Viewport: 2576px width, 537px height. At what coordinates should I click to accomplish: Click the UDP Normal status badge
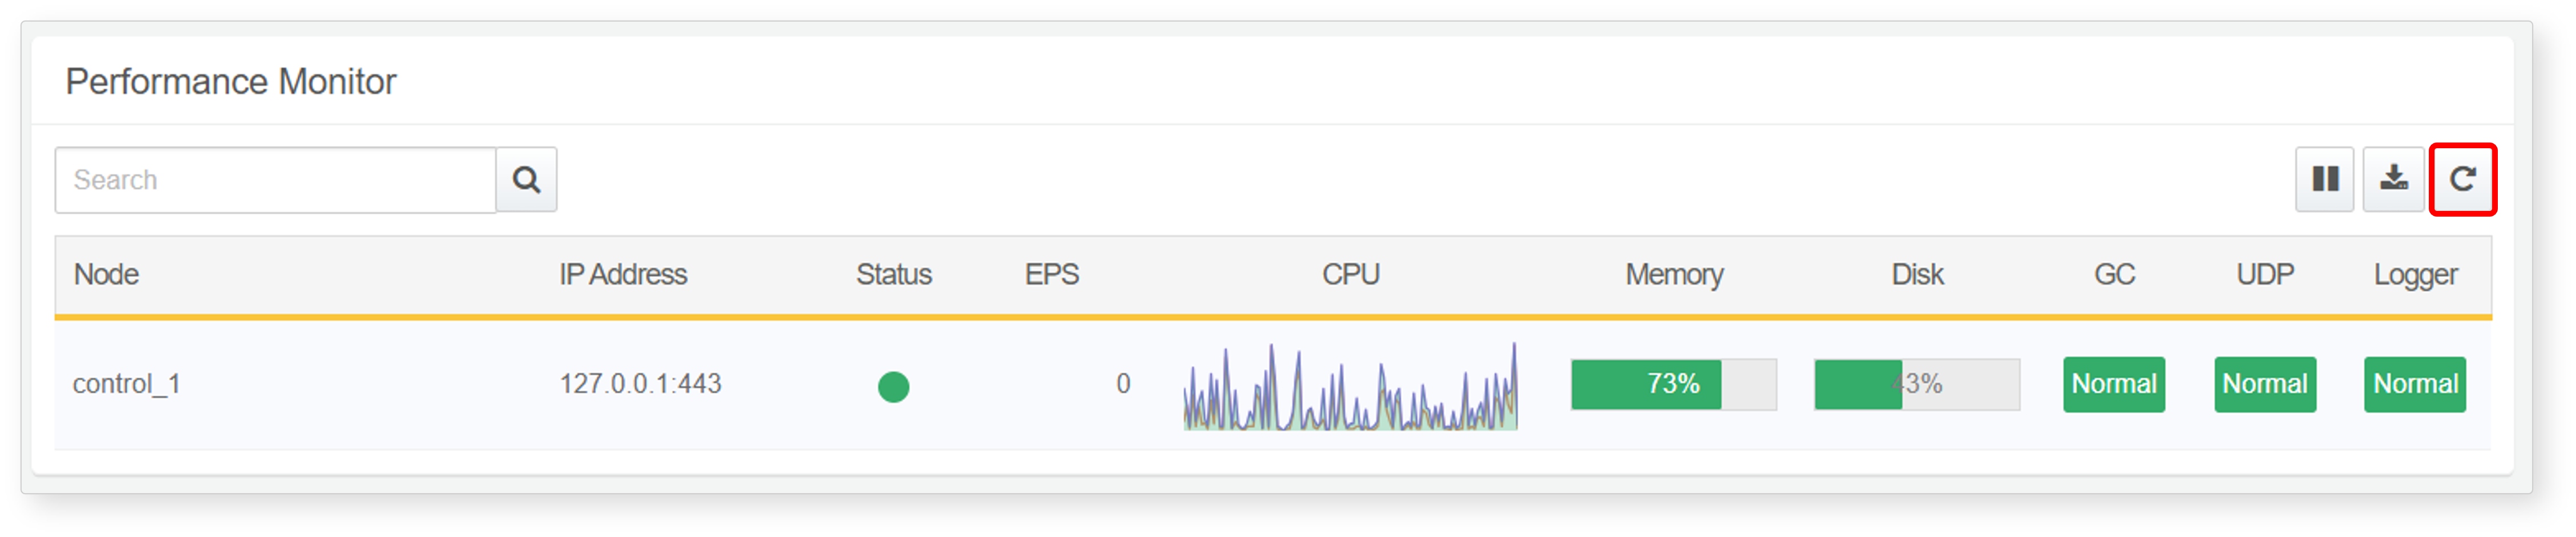click(x=2265, y=384)
